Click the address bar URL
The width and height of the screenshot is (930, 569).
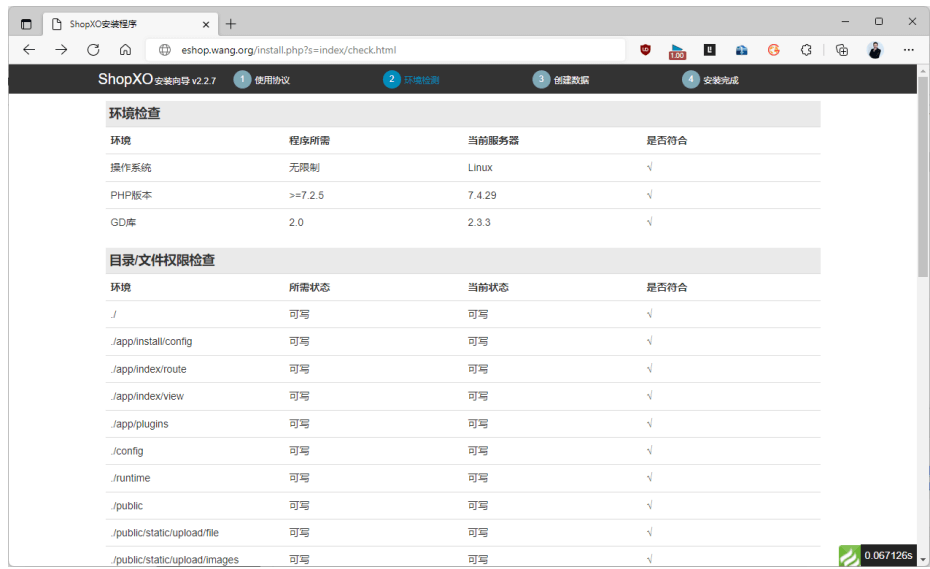coord(289,50)
